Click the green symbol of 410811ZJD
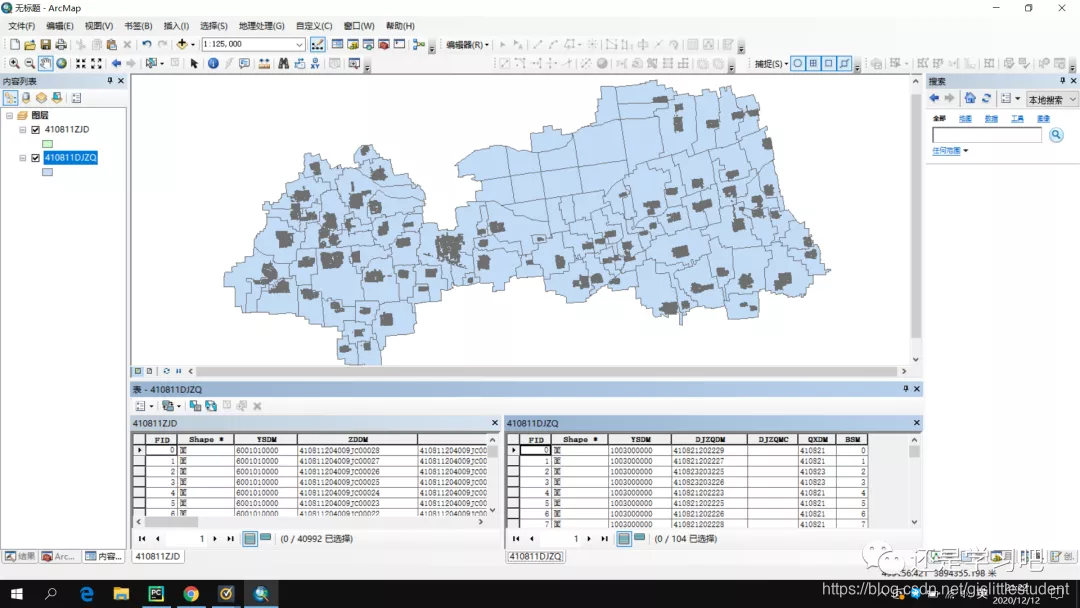Viewport: 1080px width, 608px height. tap(48, 144)
